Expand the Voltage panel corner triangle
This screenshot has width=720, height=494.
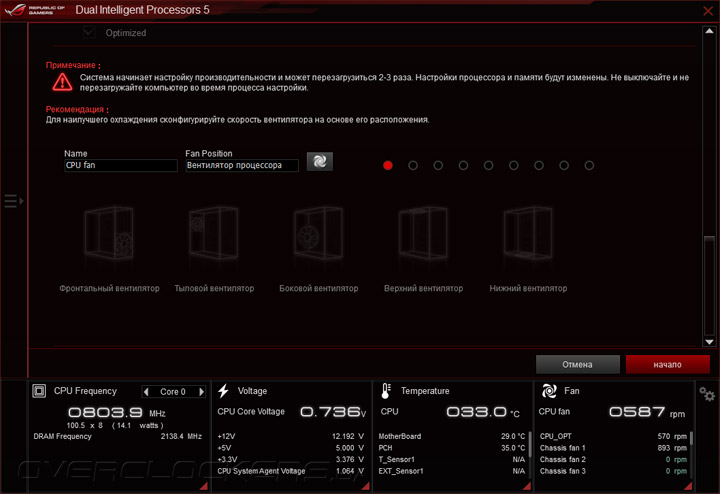366,486
